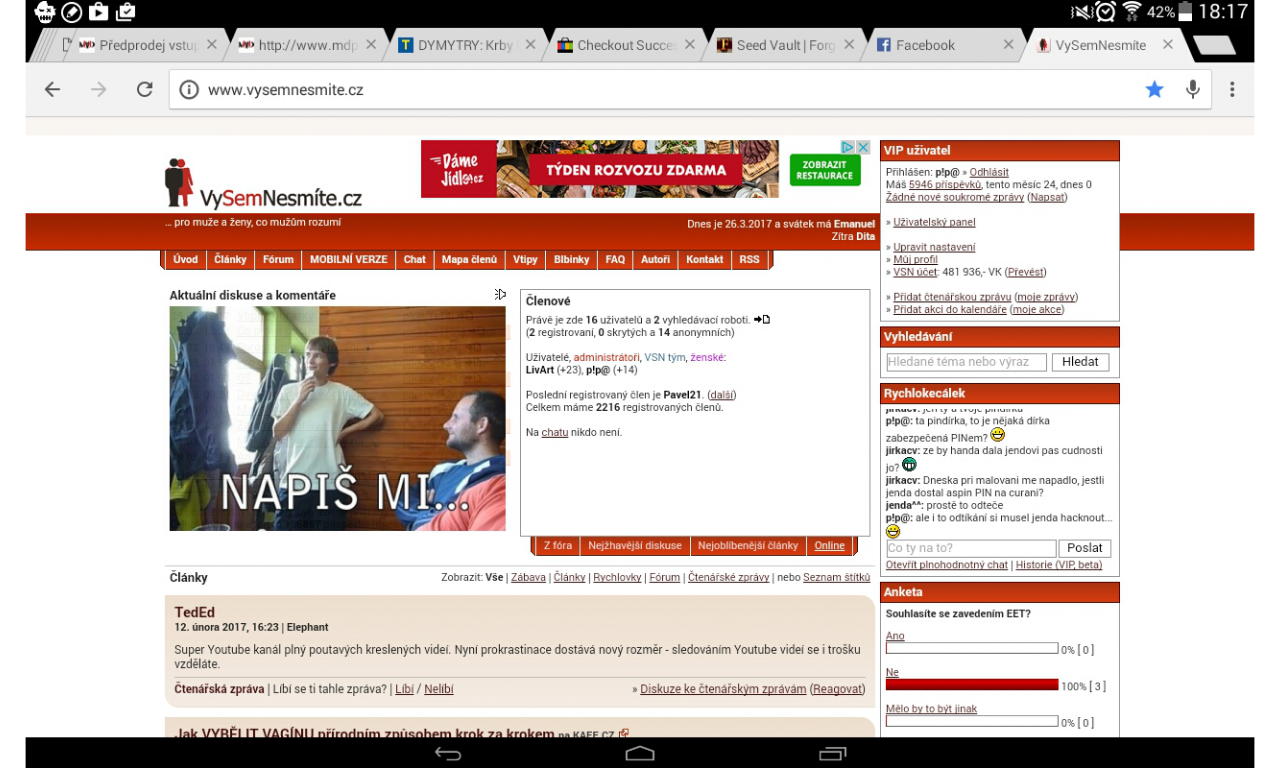Go back to the previous page
Viewport: 1280px width, 768px height.
[52, 90]
